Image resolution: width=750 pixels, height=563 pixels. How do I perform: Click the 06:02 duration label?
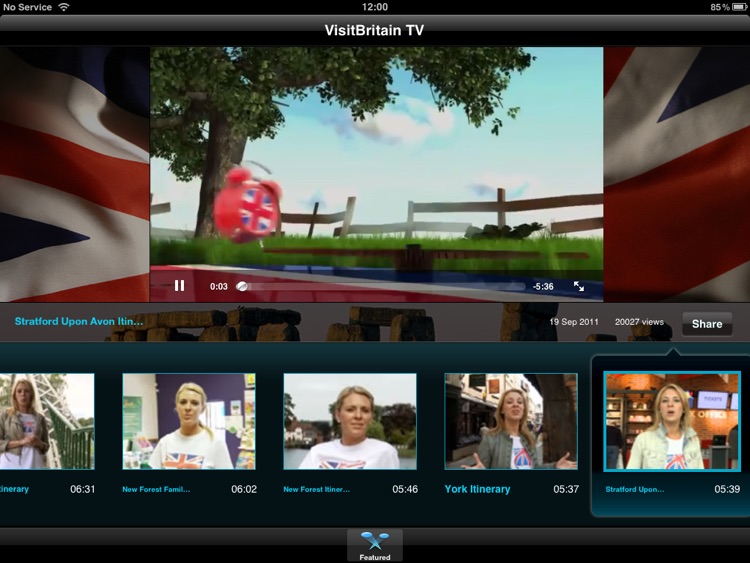pos(244,489)
